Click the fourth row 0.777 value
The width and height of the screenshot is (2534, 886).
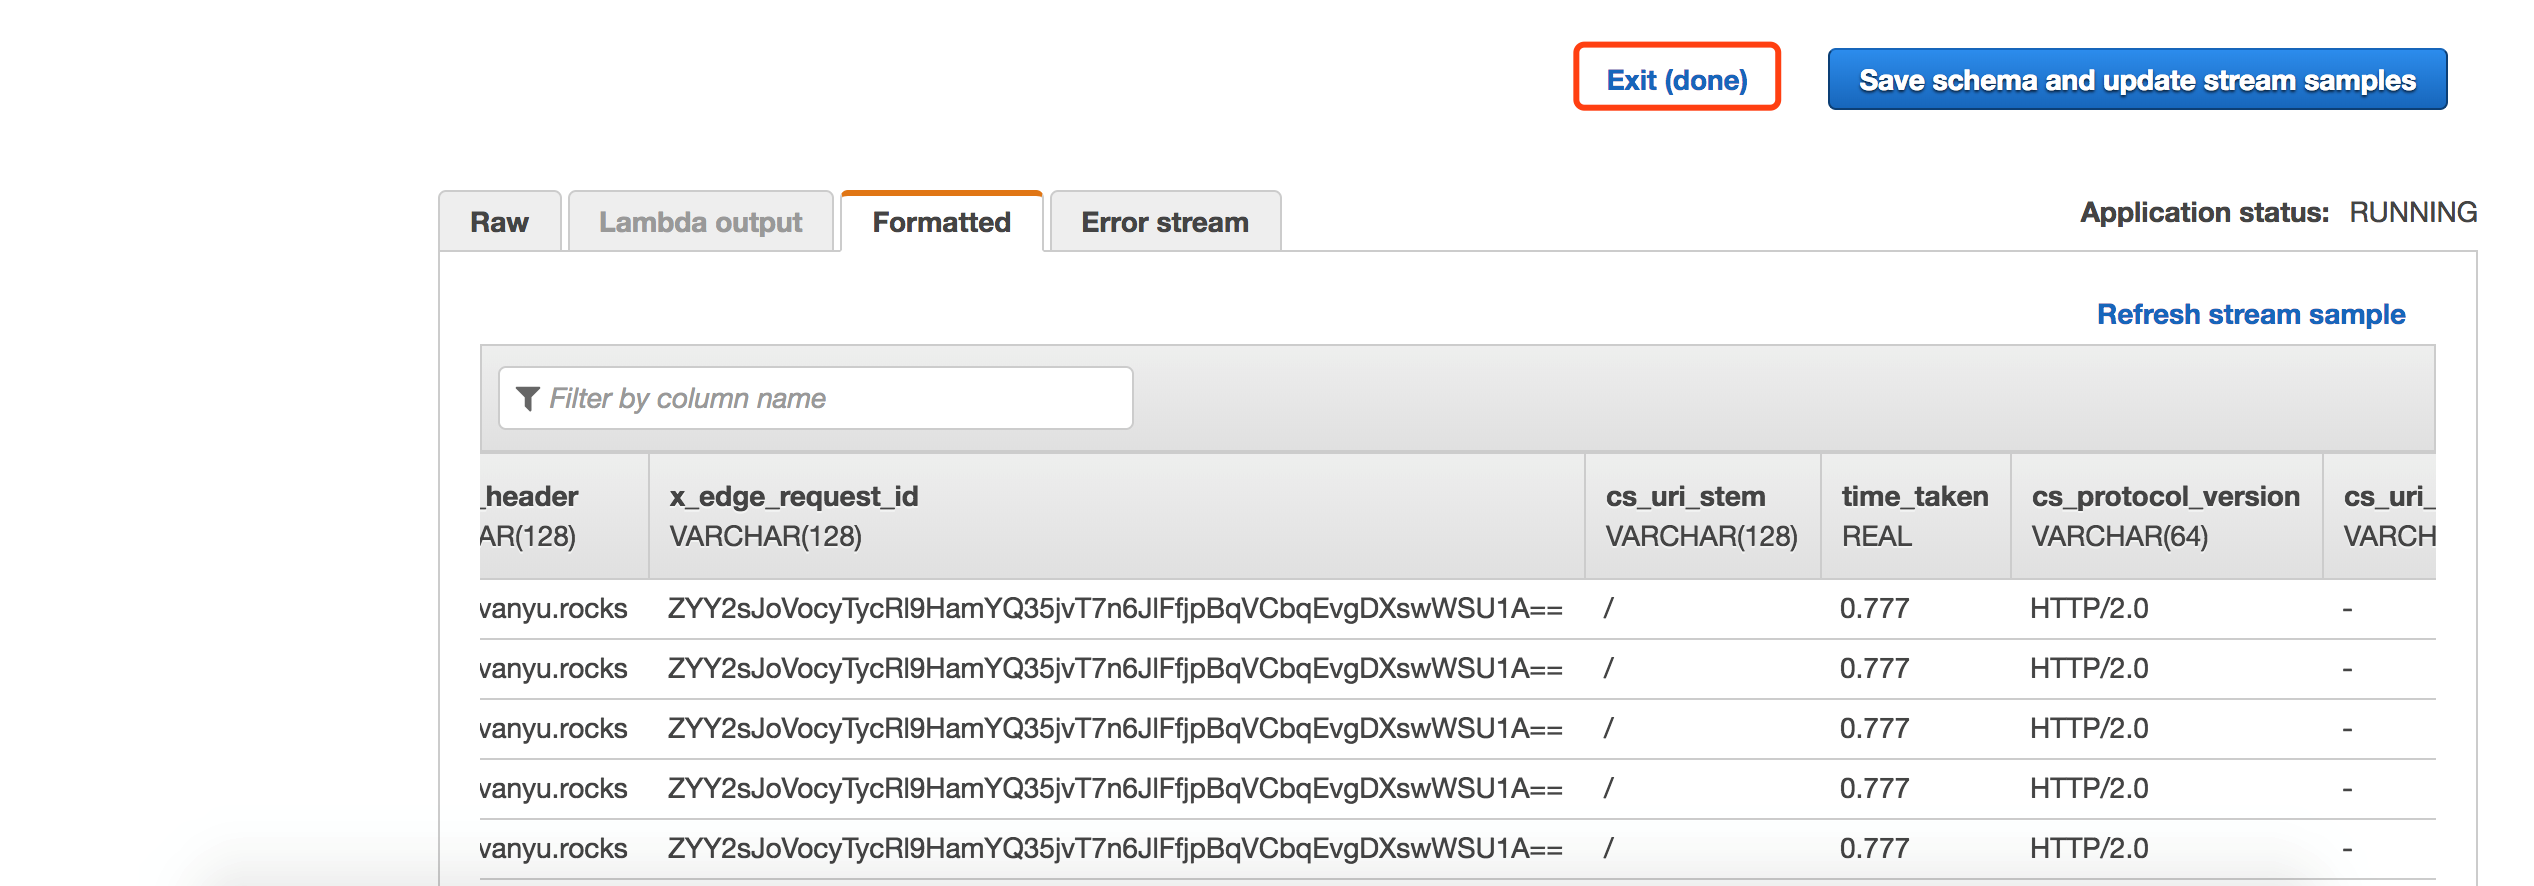[x=1874, y=788]
